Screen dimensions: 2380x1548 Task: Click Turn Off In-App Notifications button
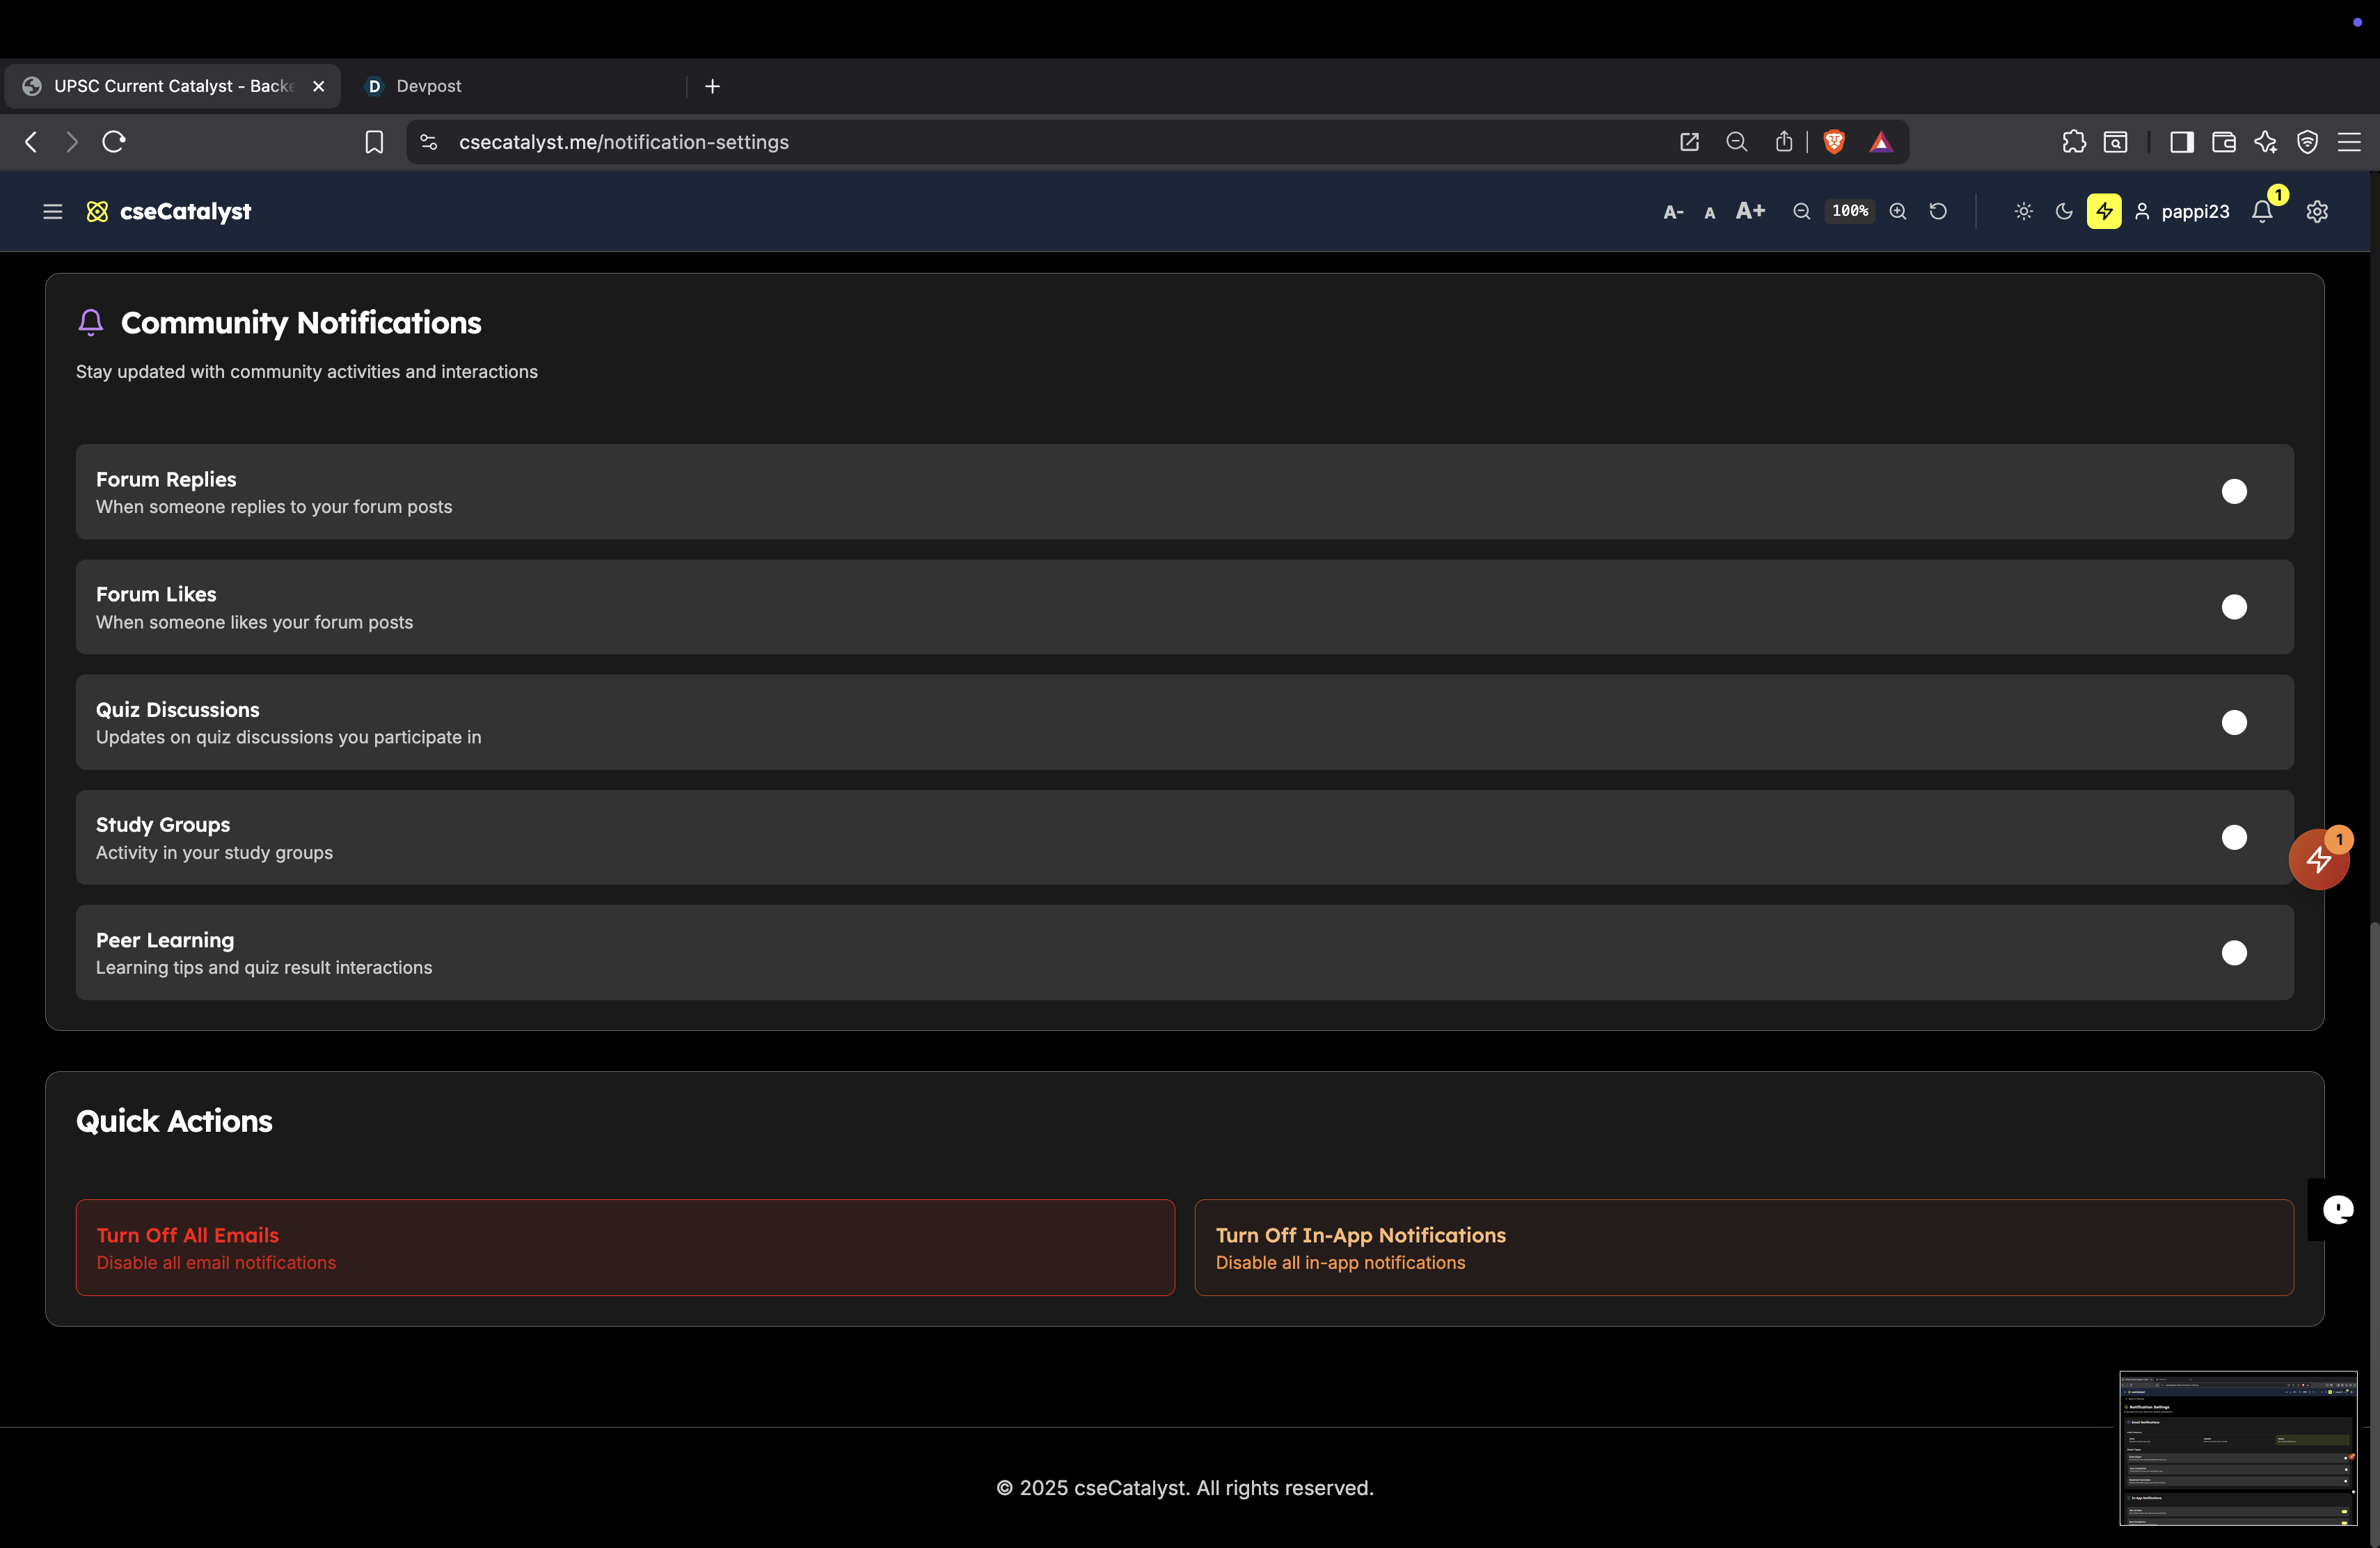click(1743, 1247)
